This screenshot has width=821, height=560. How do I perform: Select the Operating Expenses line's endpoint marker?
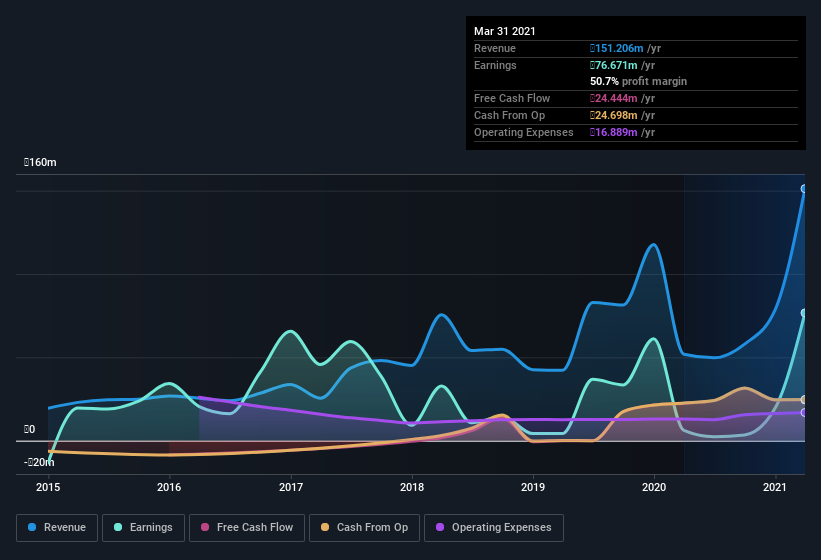coord(804,412)
